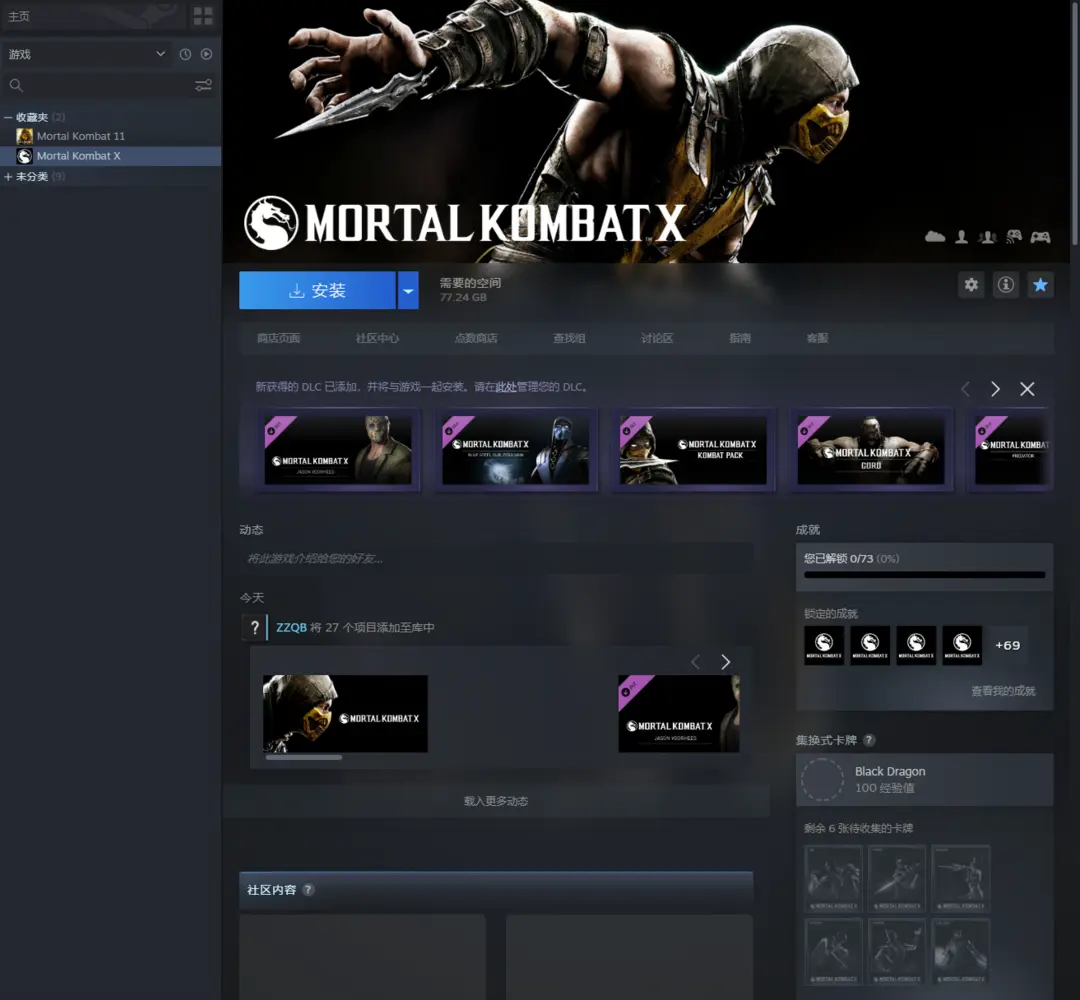Click the remote play feature icon

click(1013, 237)
